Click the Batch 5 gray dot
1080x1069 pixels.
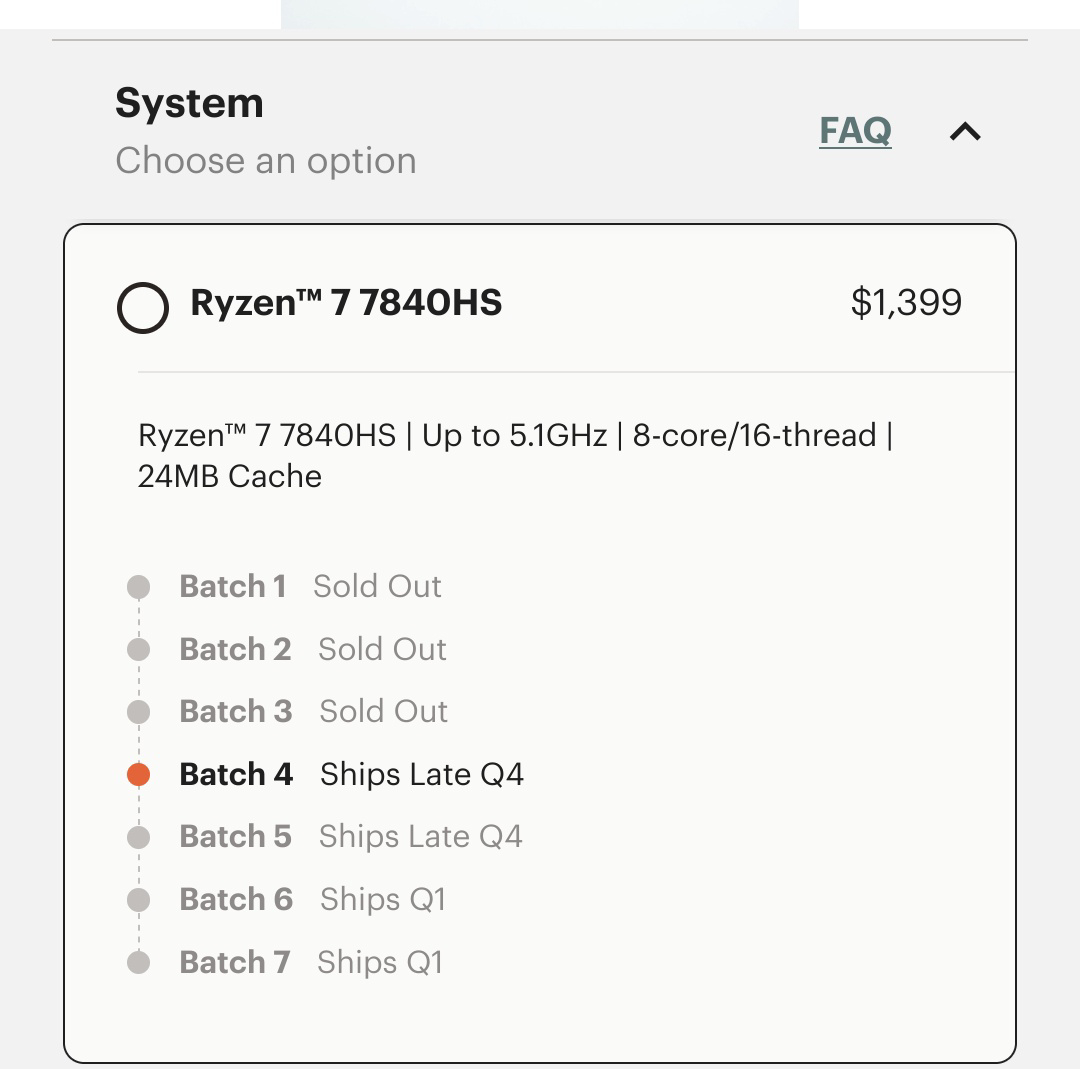click(x=139, y=837)
